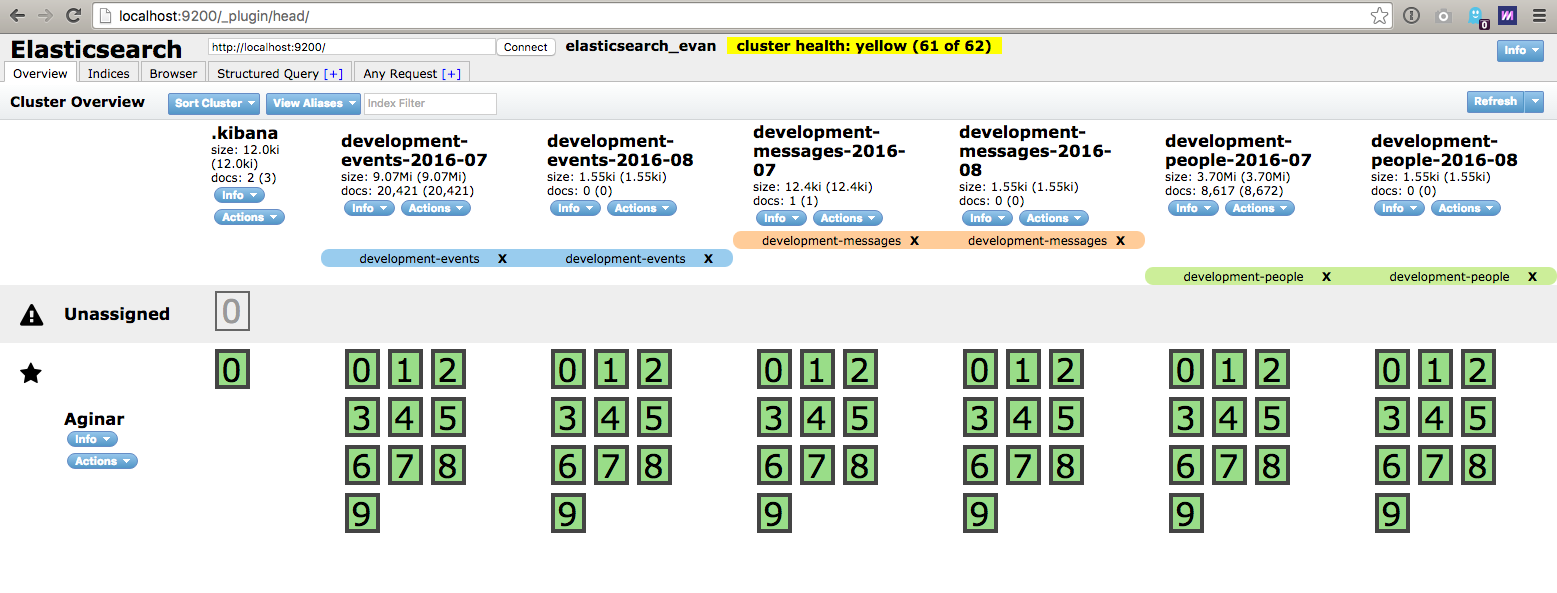Image resolution: width=1557 pixels, height=593 pixels.
Task: Switch to the Browser tab
Action: tap(174, 73)
